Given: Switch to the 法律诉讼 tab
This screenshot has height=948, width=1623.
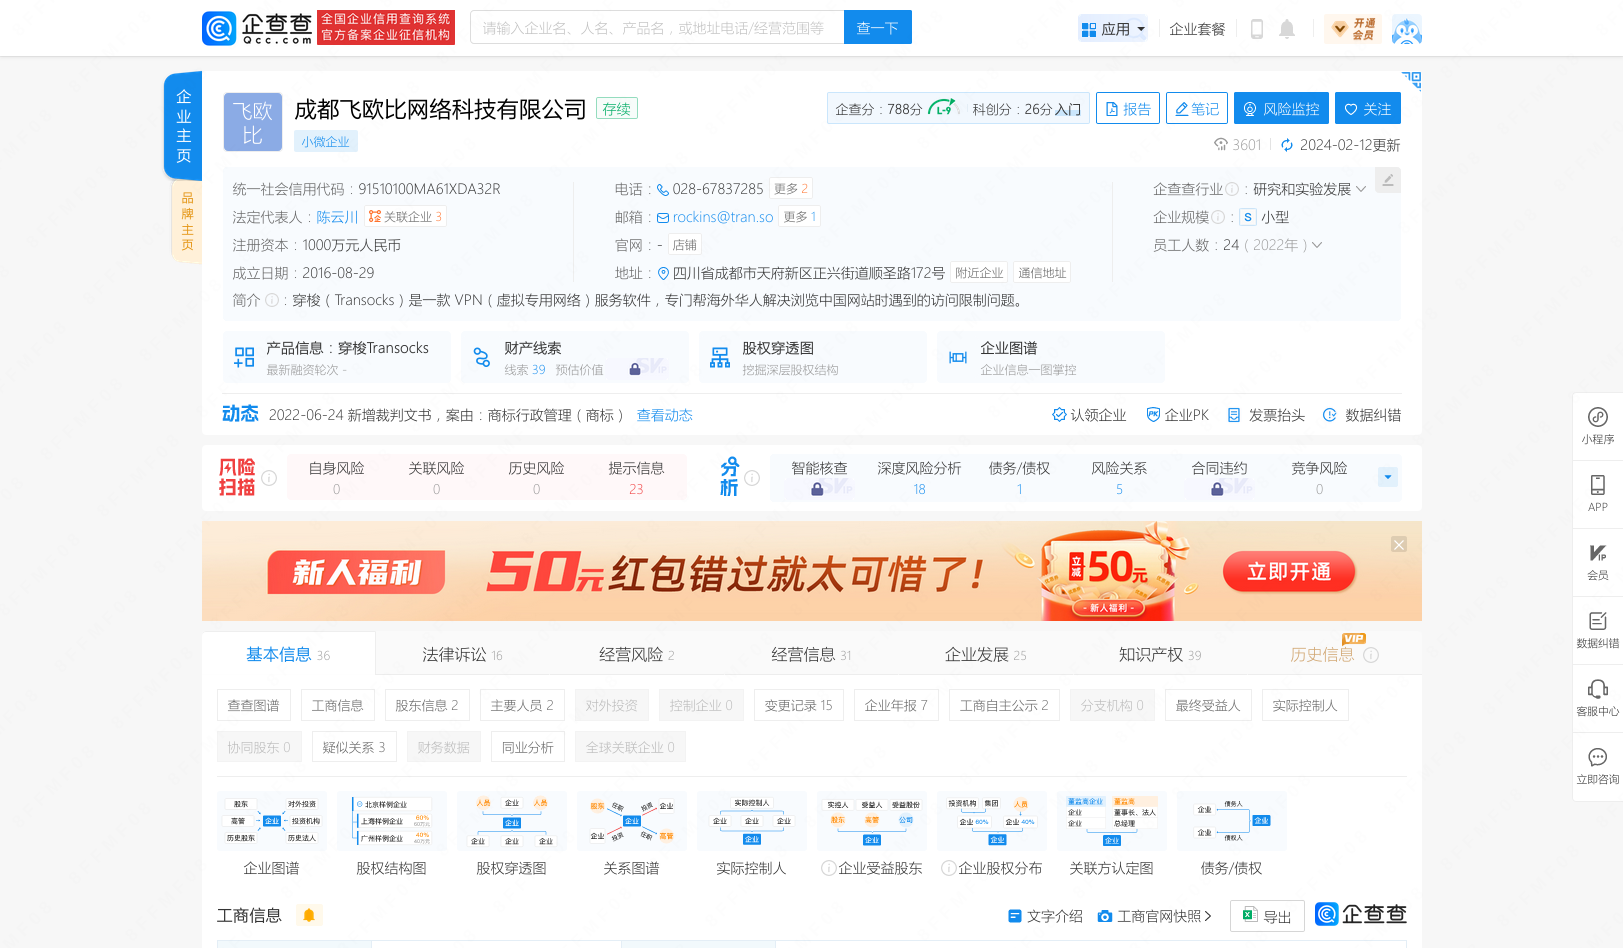Looking at the screenshot, I should [x=462, y=654].
